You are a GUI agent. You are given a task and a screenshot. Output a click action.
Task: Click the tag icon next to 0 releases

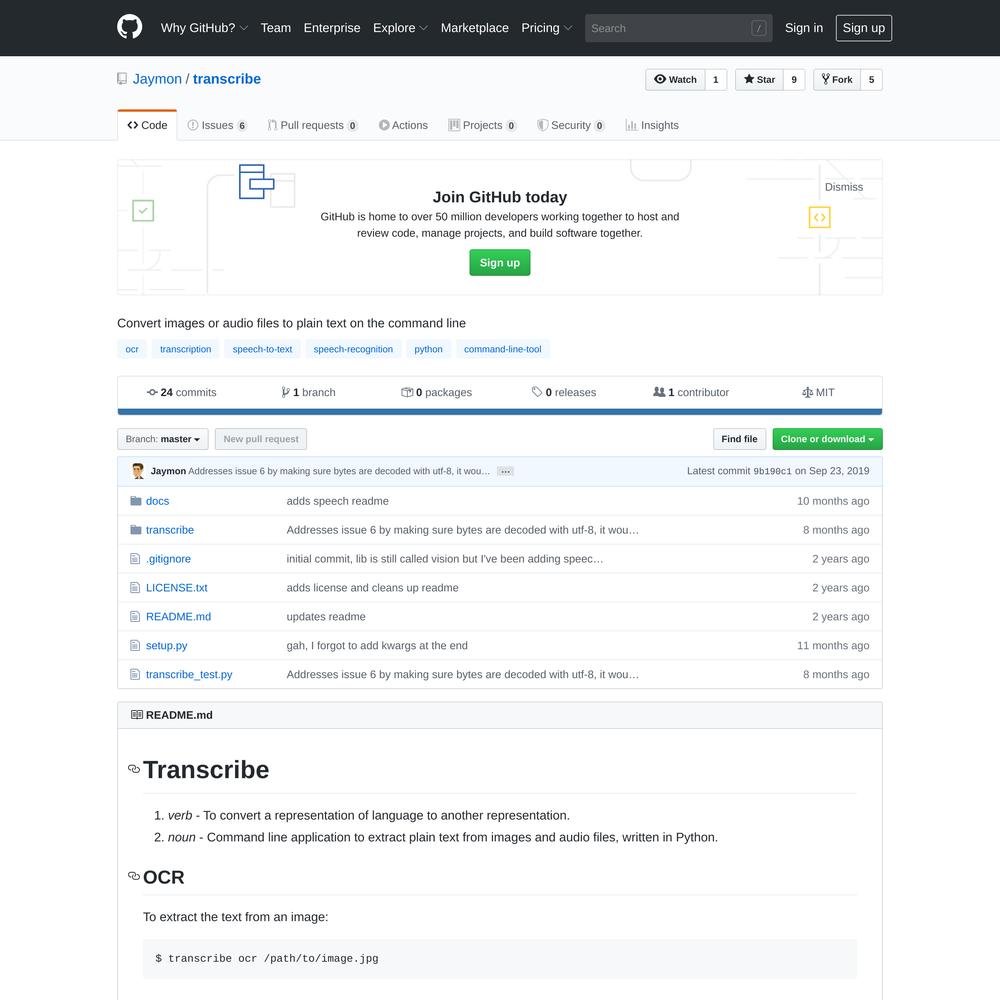tap(537, 392)
